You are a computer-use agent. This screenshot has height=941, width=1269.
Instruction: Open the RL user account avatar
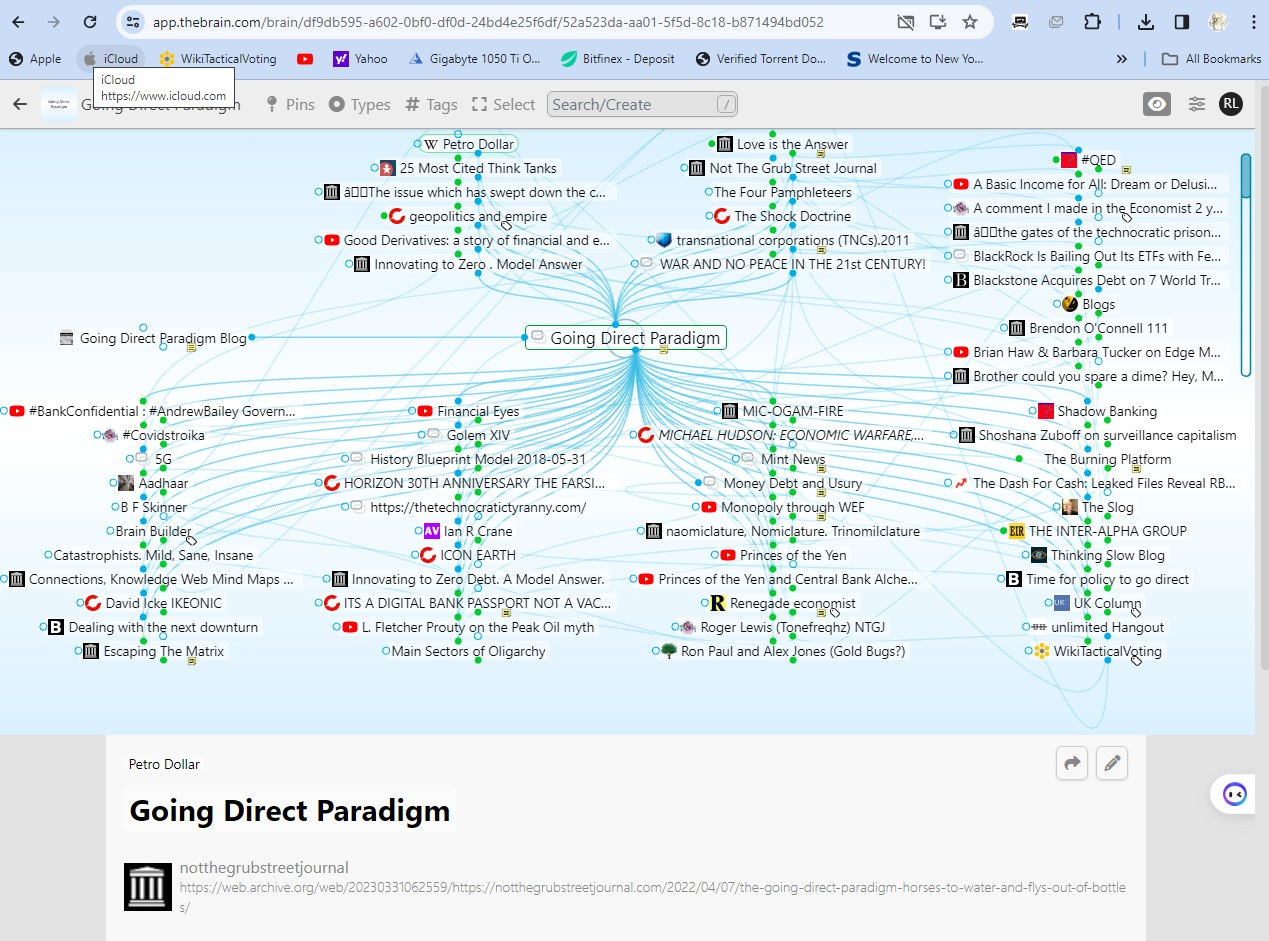click(x=1231, y=104)
